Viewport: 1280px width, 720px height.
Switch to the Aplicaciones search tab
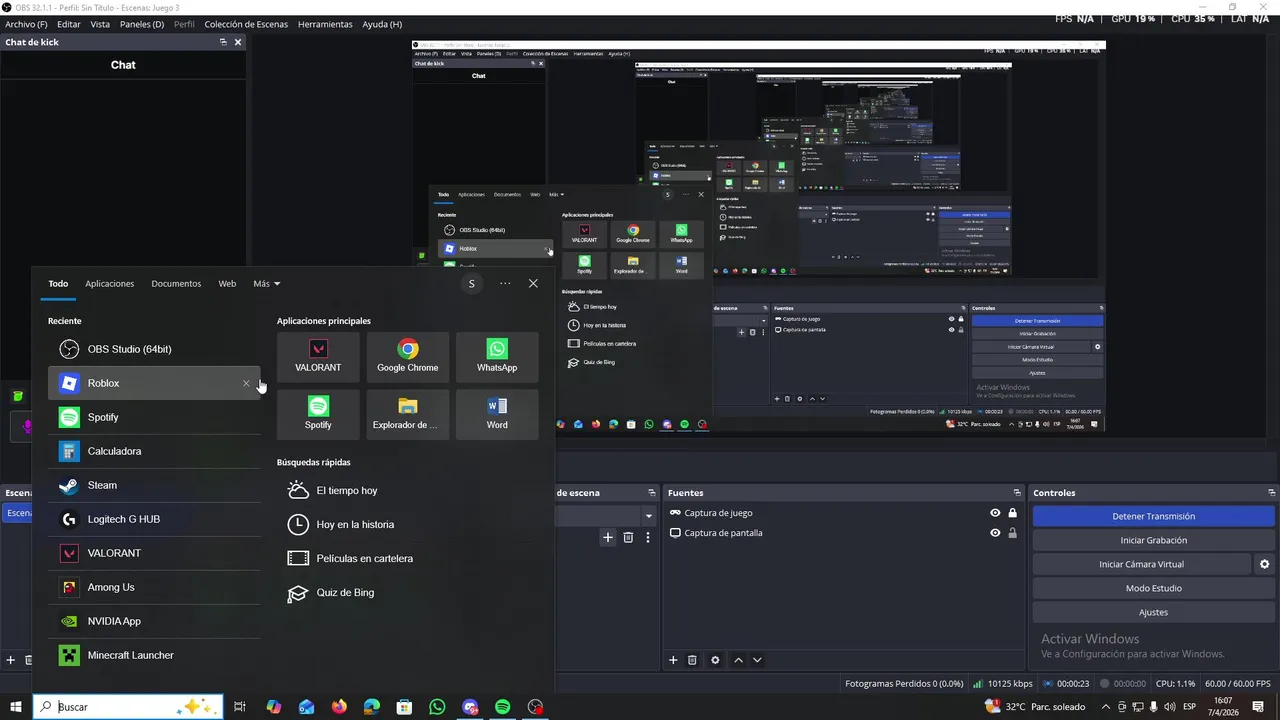click(109, 284)
